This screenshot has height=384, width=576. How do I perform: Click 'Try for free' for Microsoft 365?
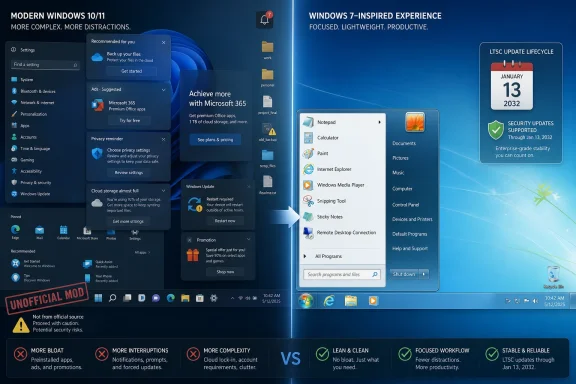coord(130,121)
